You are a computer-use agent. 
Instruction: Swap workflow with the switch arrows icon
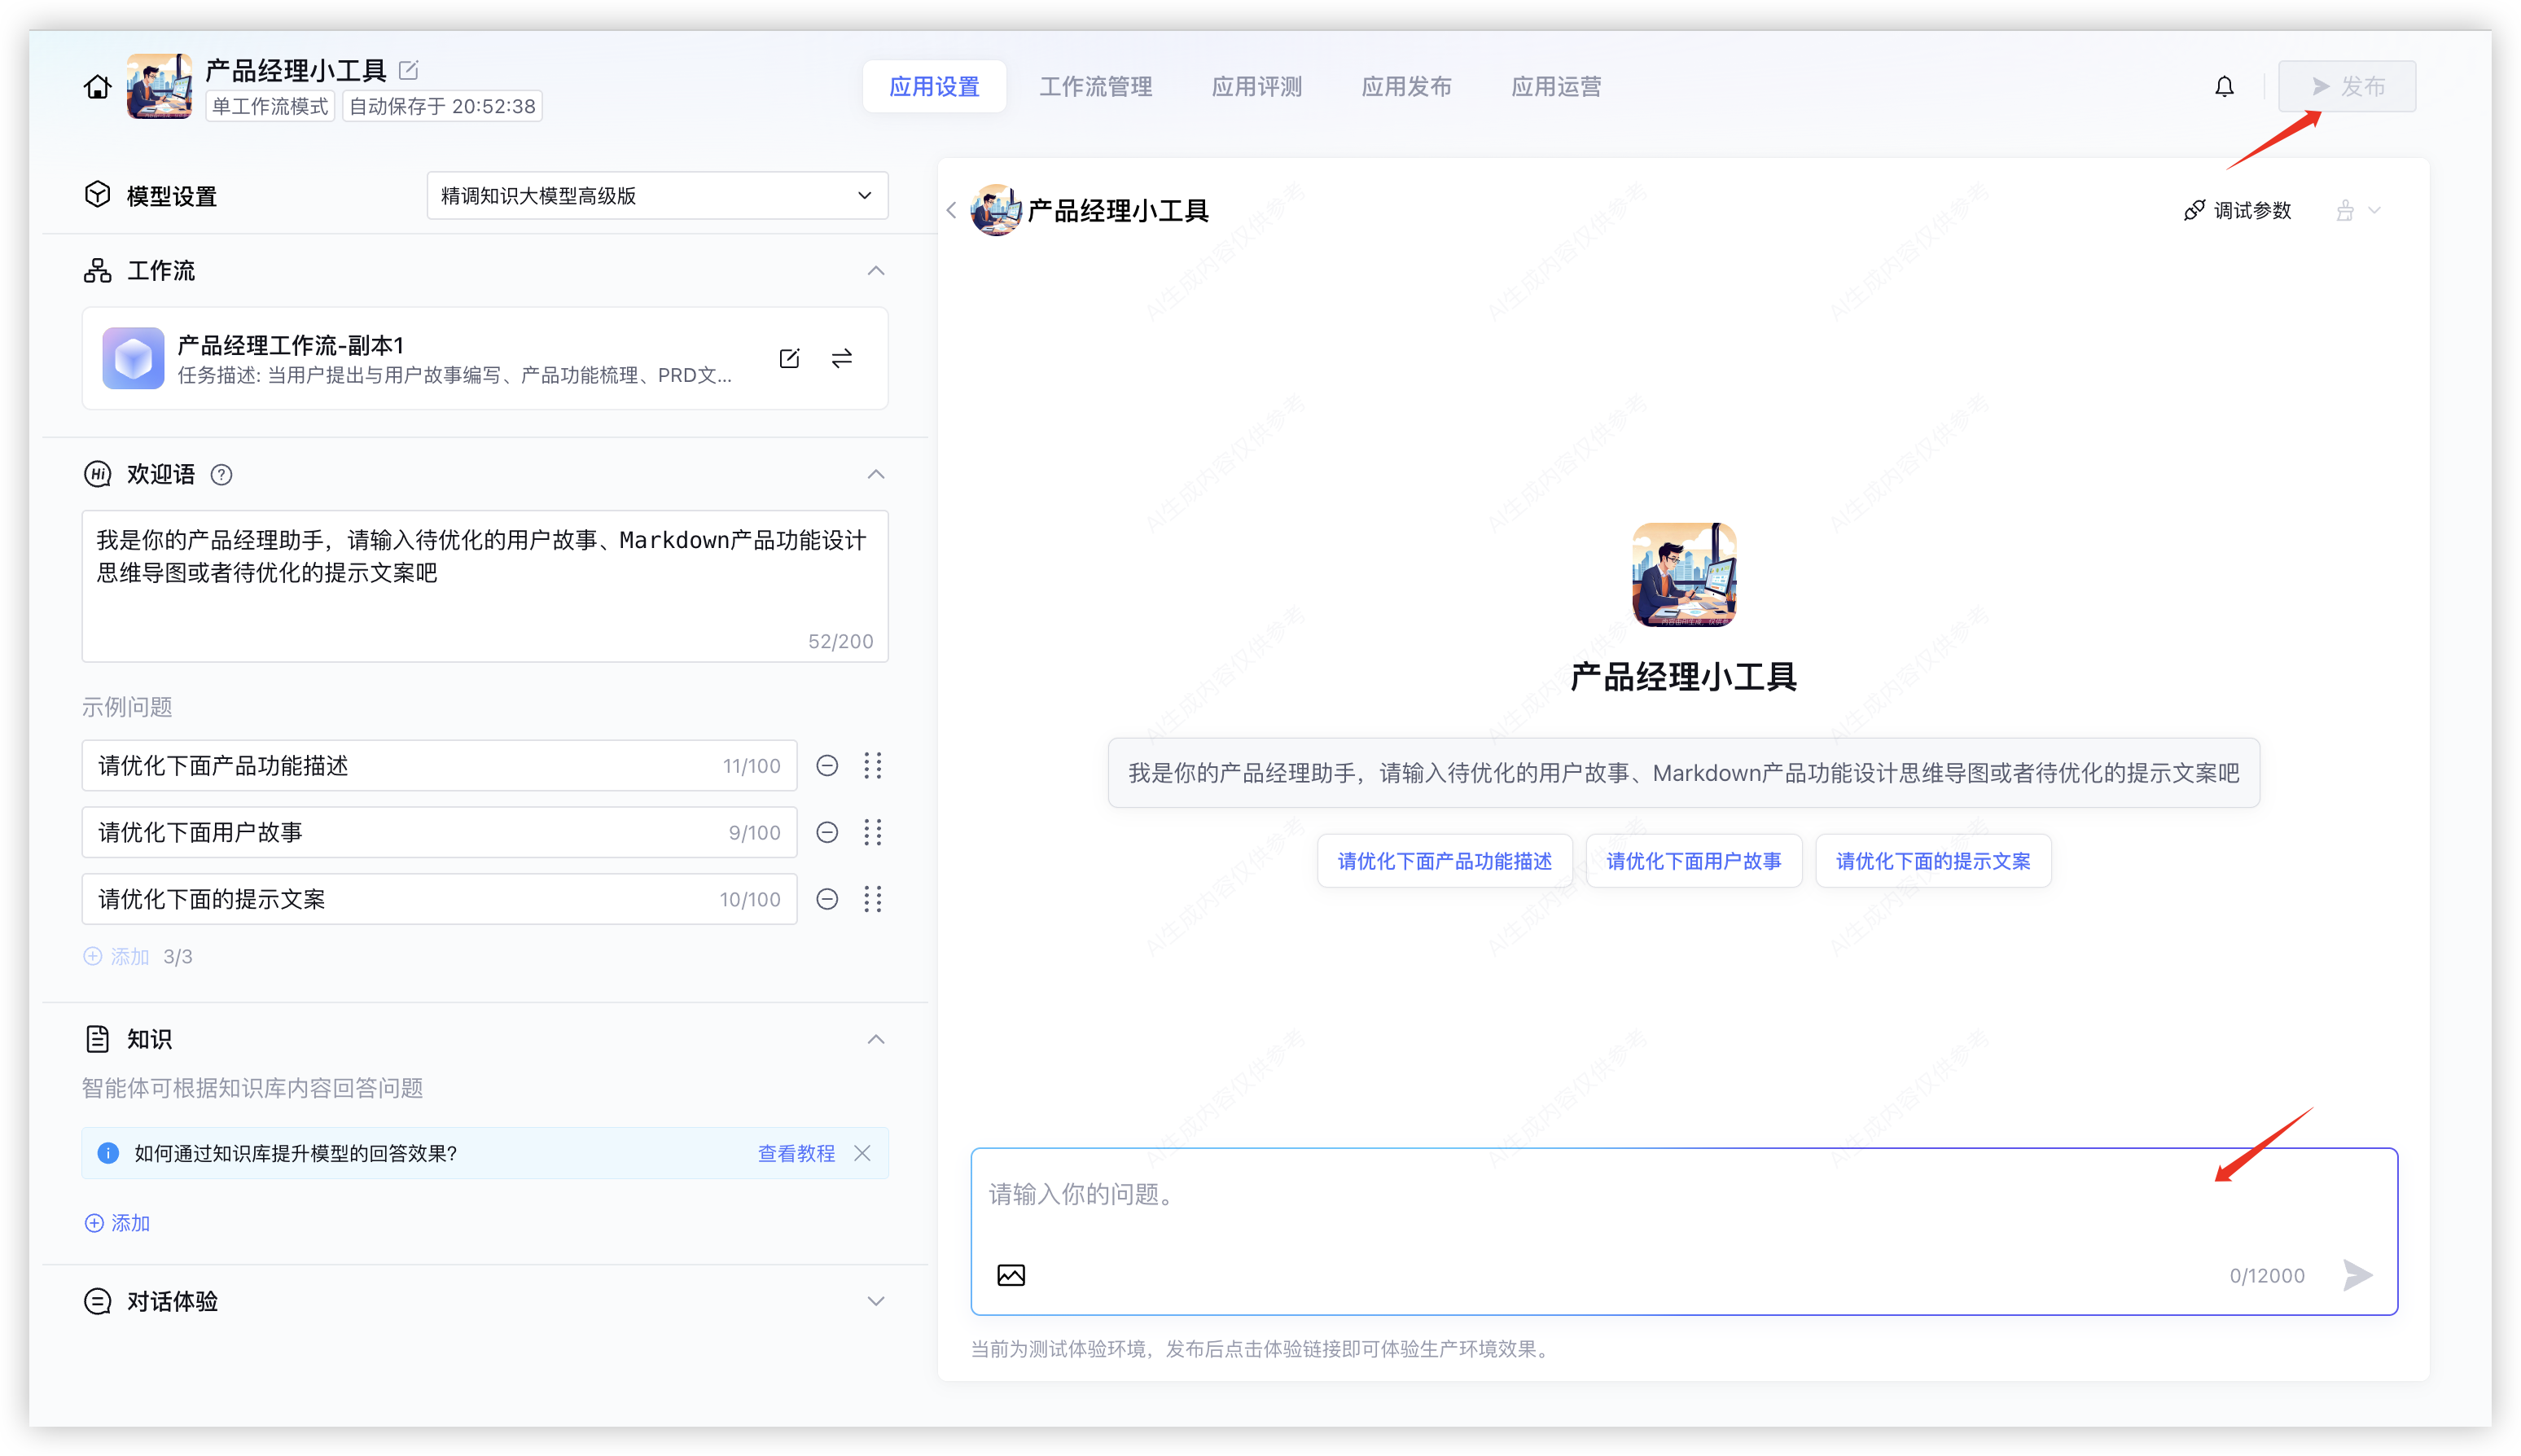(842, 358)
